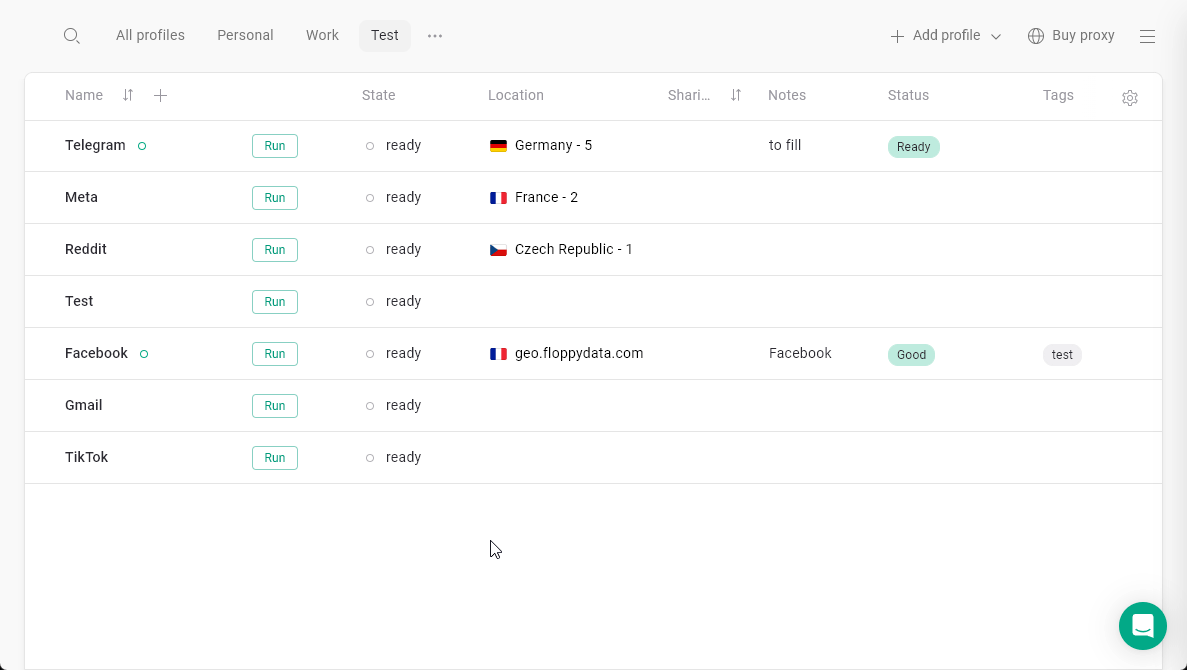Screen dimensions: 1187x670
Task: Select the Meta profile name
Action: pyautogui.click(x=82, y=198)
